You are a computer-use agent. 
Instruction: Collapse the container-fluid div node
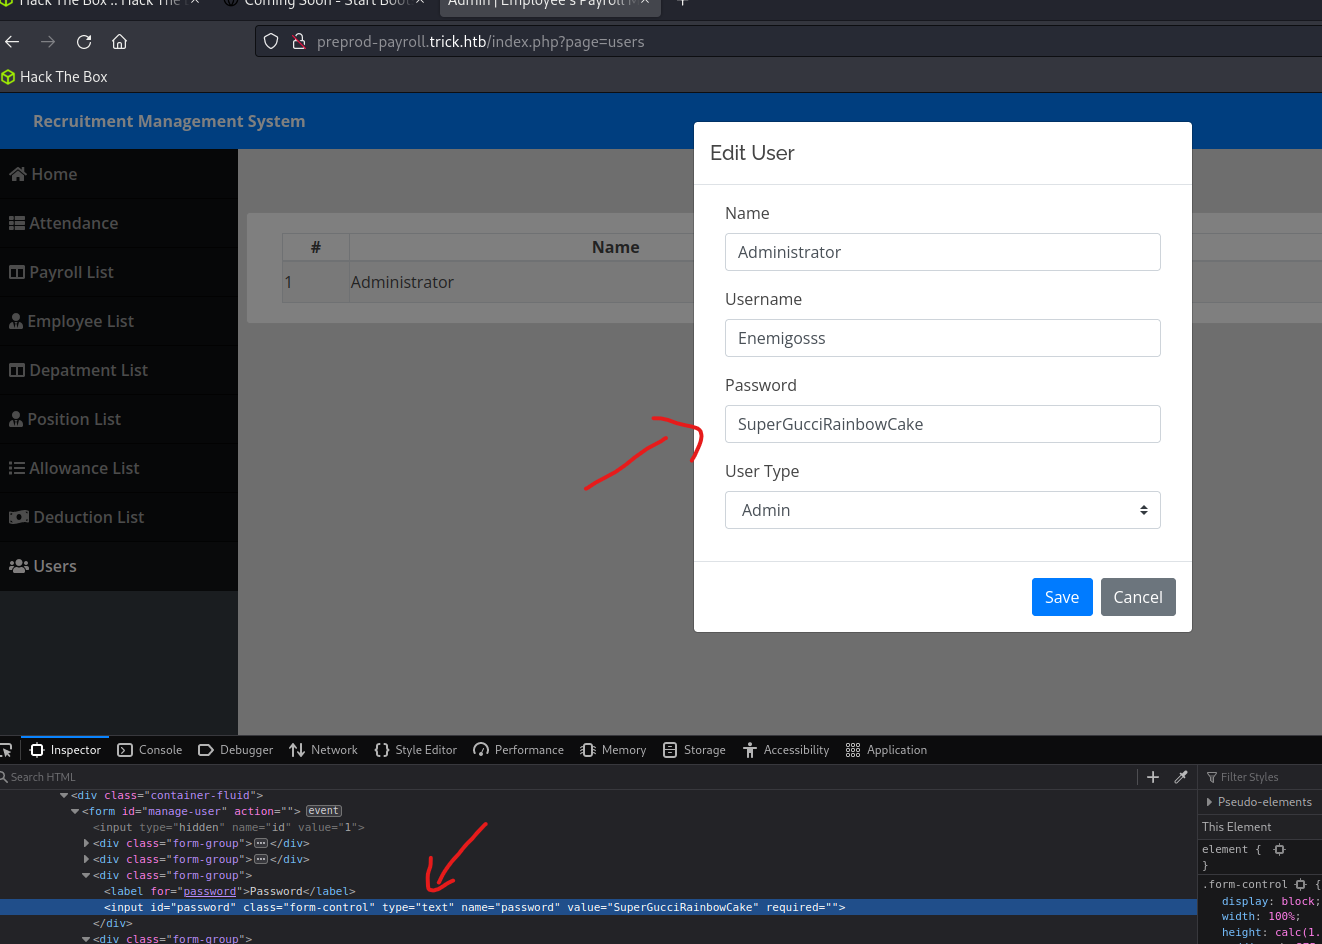pos(64,796)
